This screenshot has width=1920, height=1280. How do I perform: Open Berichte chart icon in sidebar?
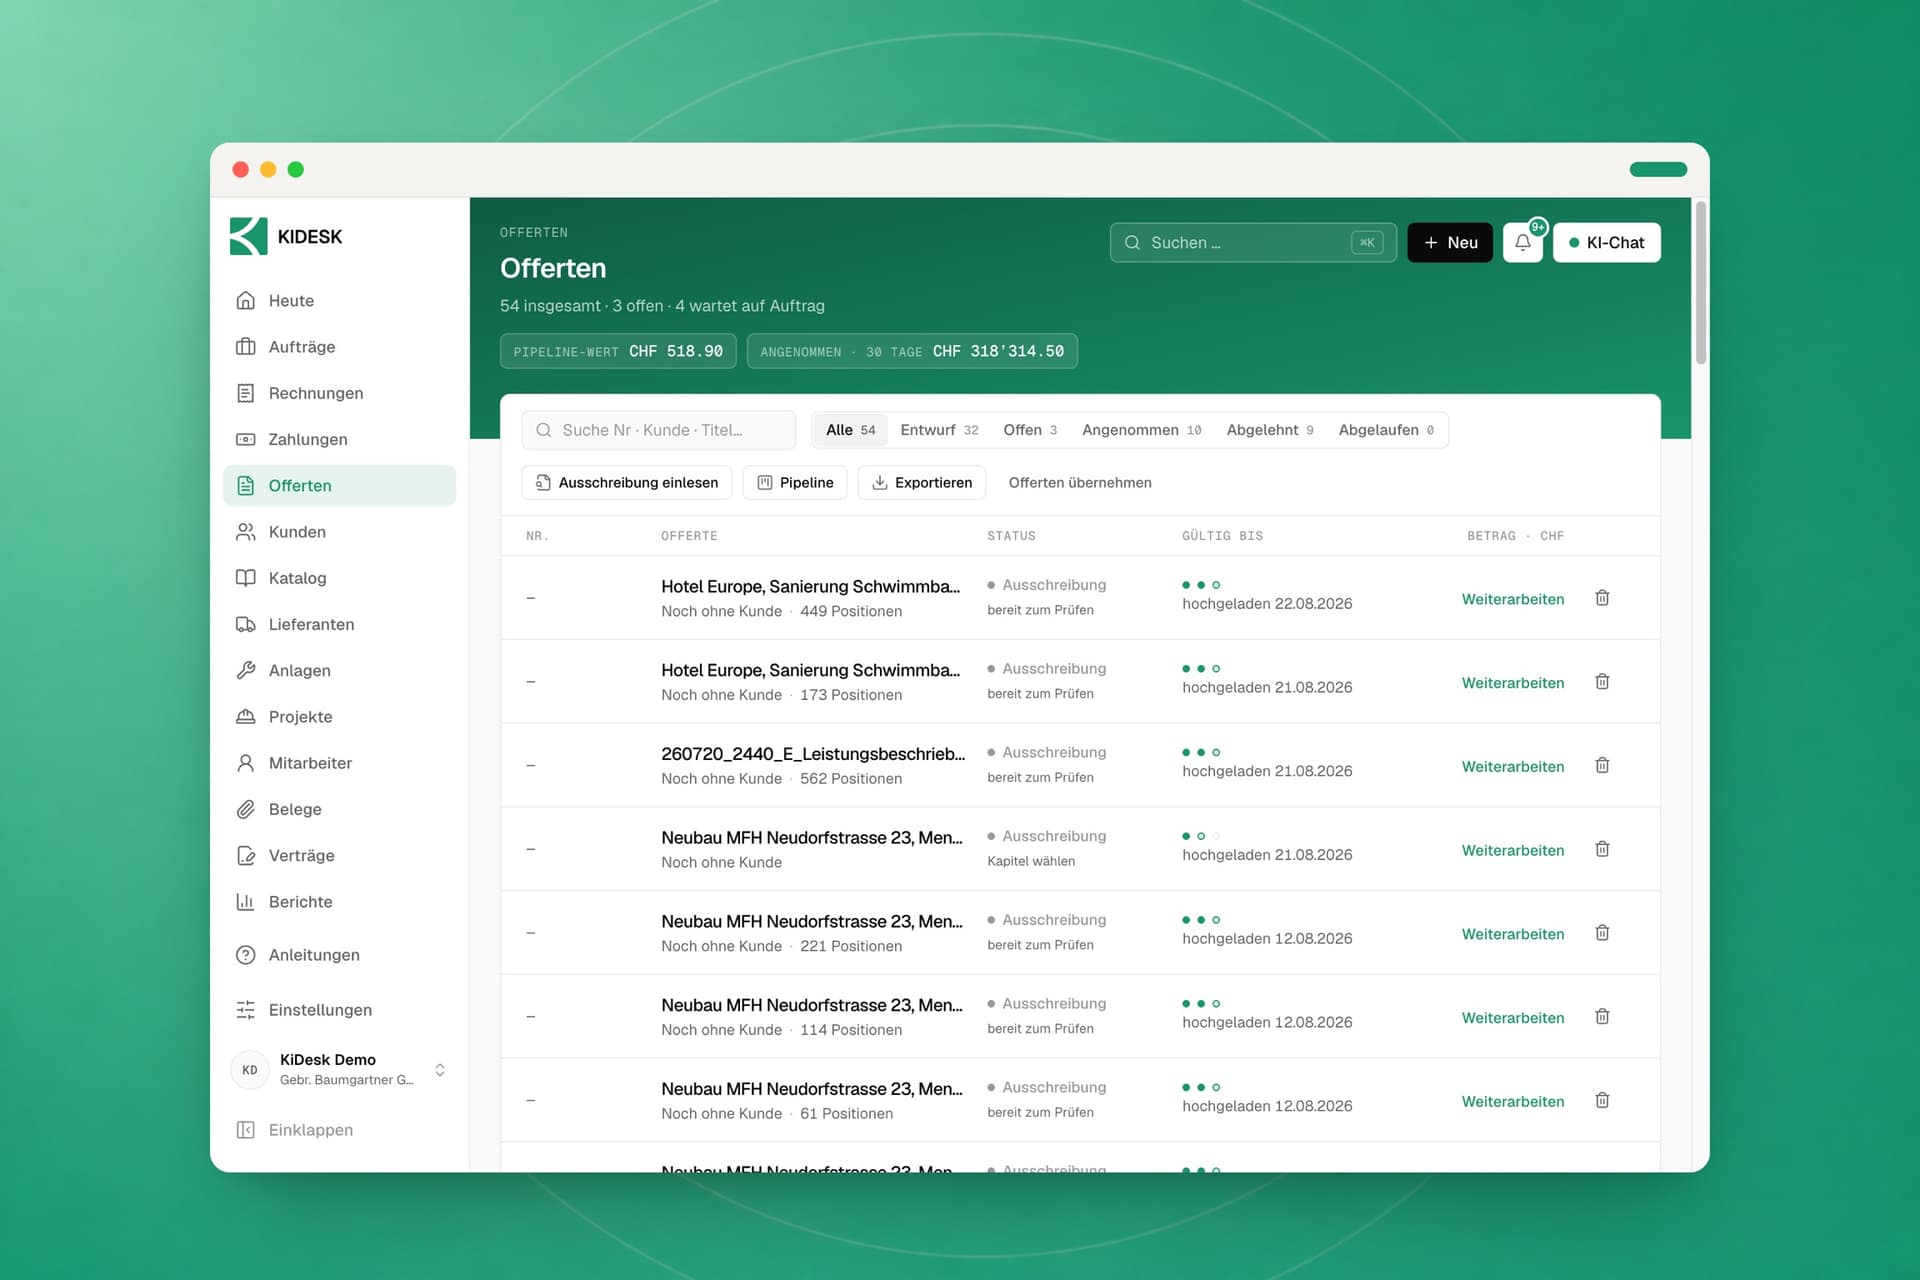coord(246,901)
